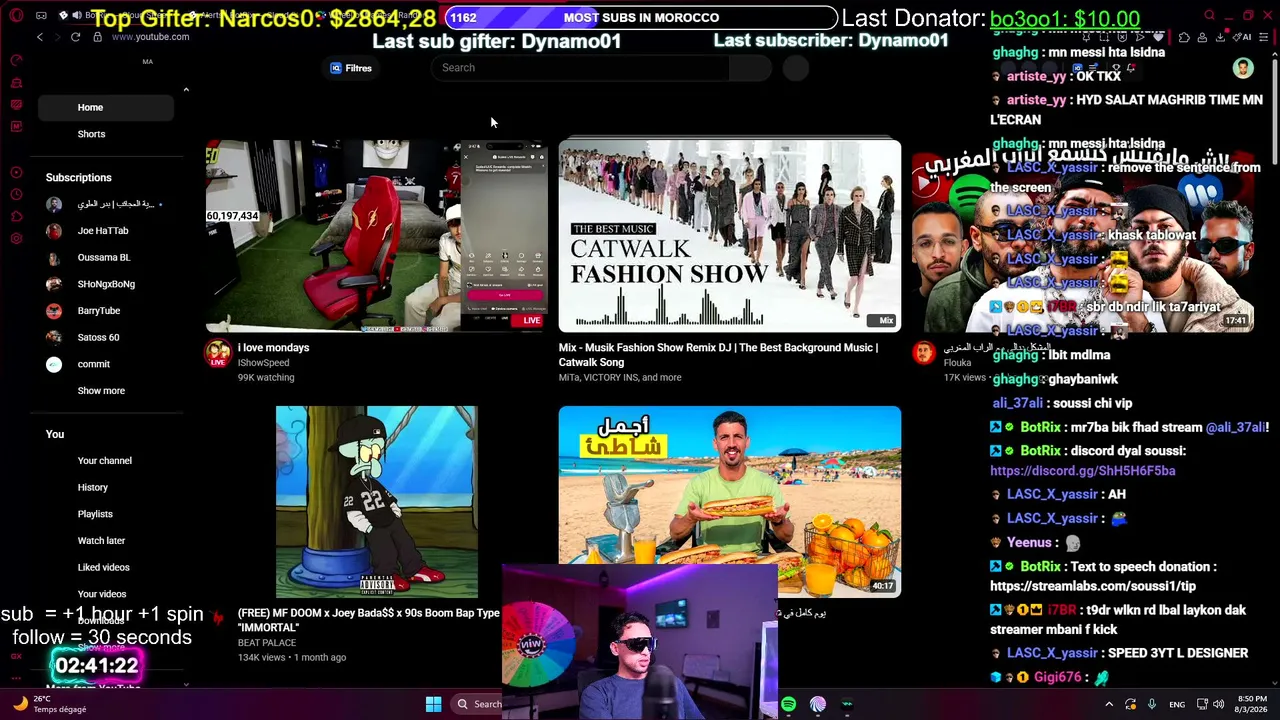Collapse the sidebar using top chevron arrow
Image resolution: width=1280 pixels, height=720 pixels.
pyautogui.click(x=186, y=90)
